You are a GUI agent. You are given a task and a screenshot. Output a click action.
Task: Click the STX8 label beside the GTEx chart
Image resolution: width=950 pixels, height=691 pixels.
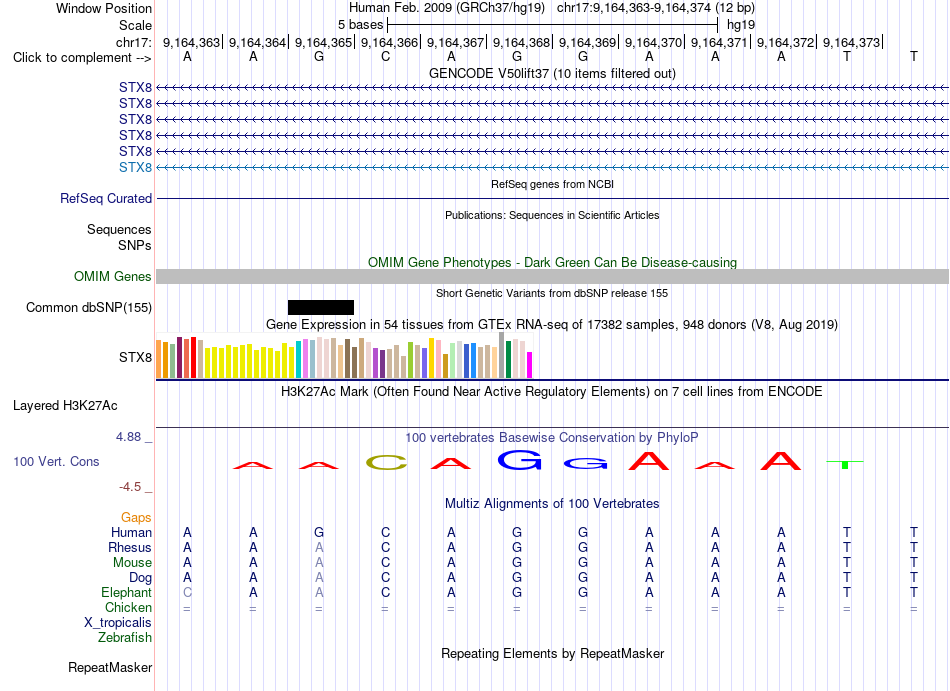[135, 357]
